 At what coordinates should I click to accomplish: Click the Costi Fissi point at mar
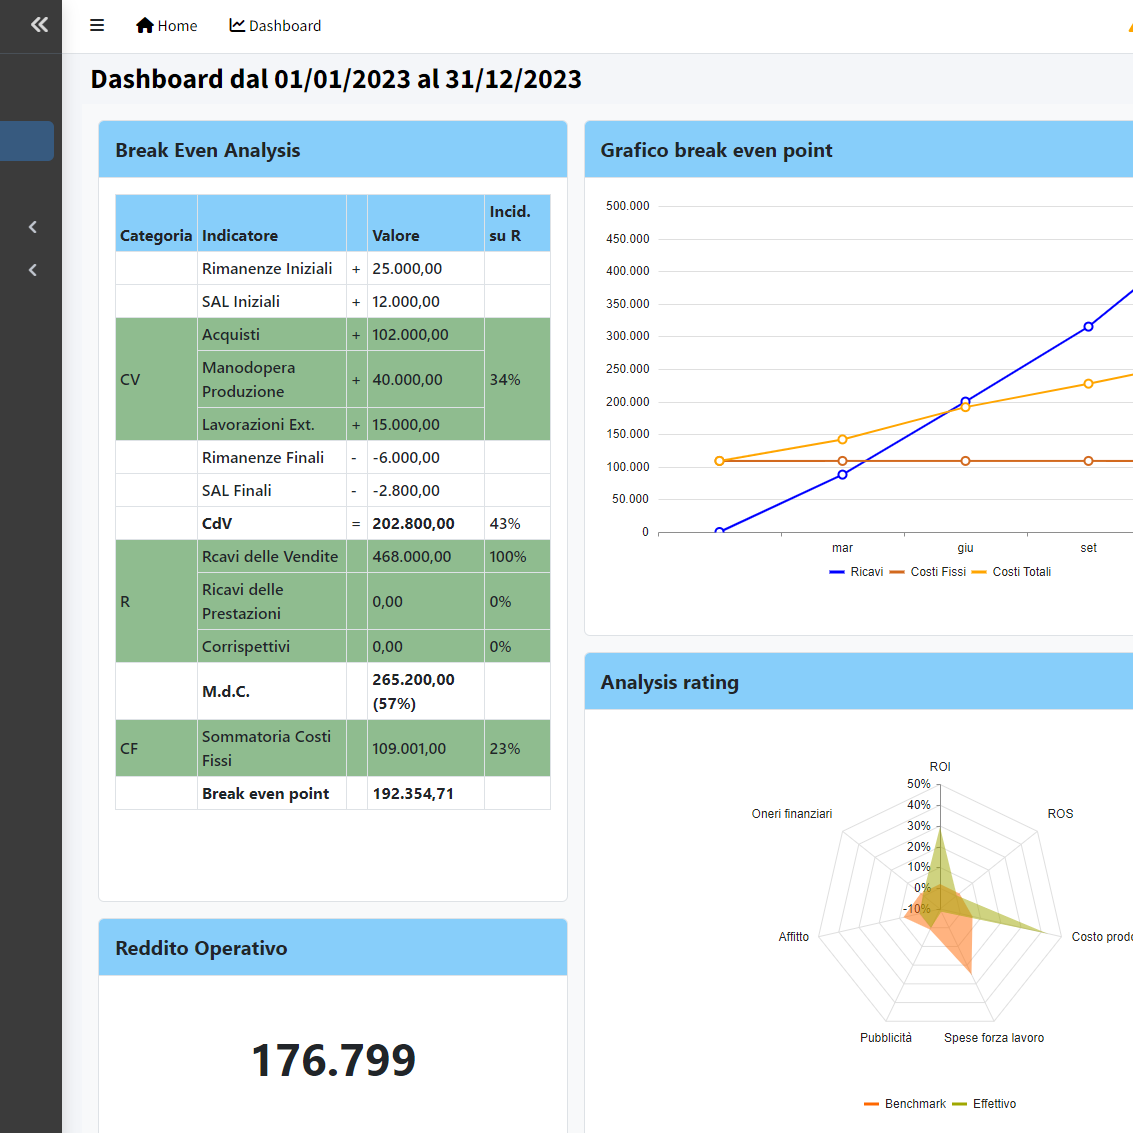click(842, 461)
